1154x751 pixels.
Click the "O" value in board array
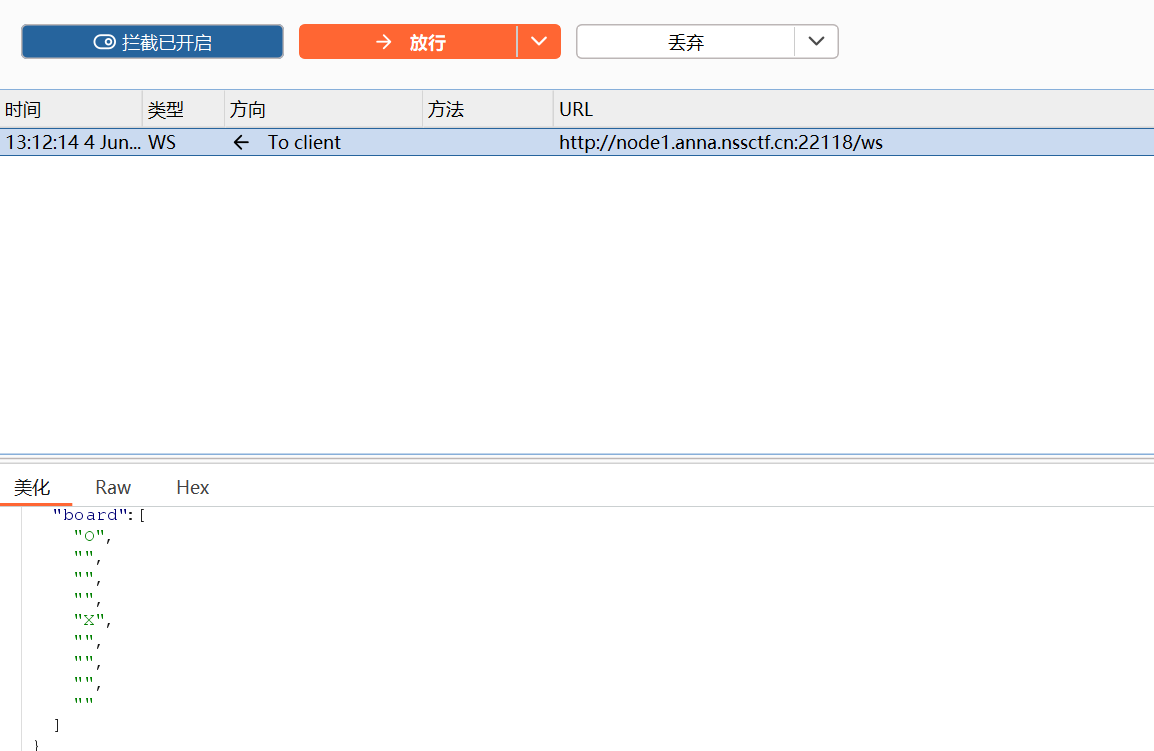pos(89,536)
